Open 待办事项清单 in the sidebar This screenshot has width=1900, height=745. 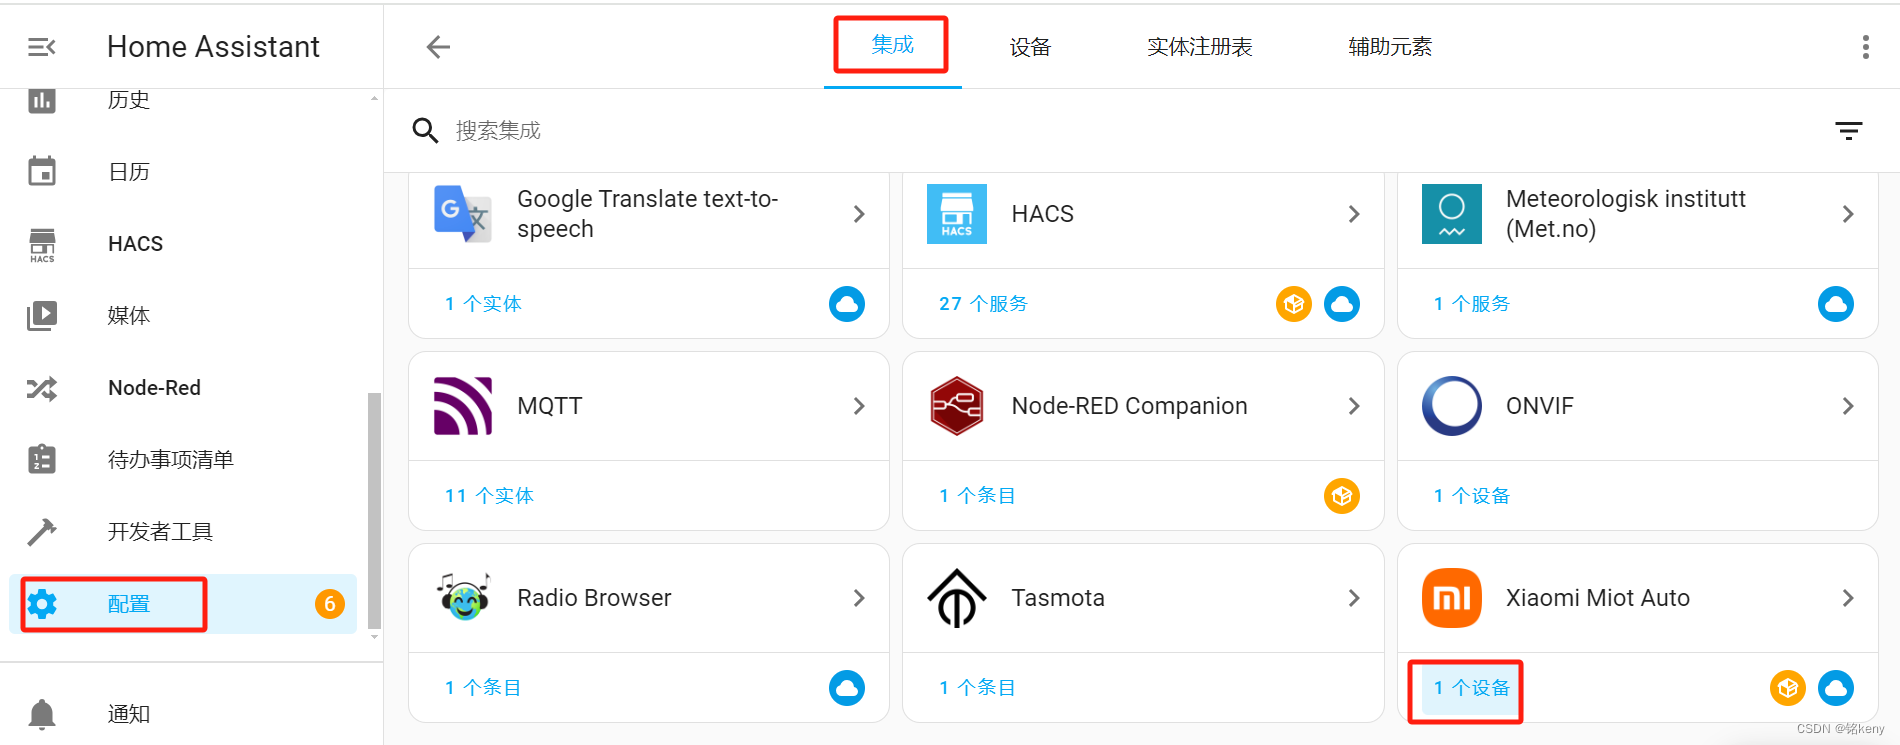183,460
